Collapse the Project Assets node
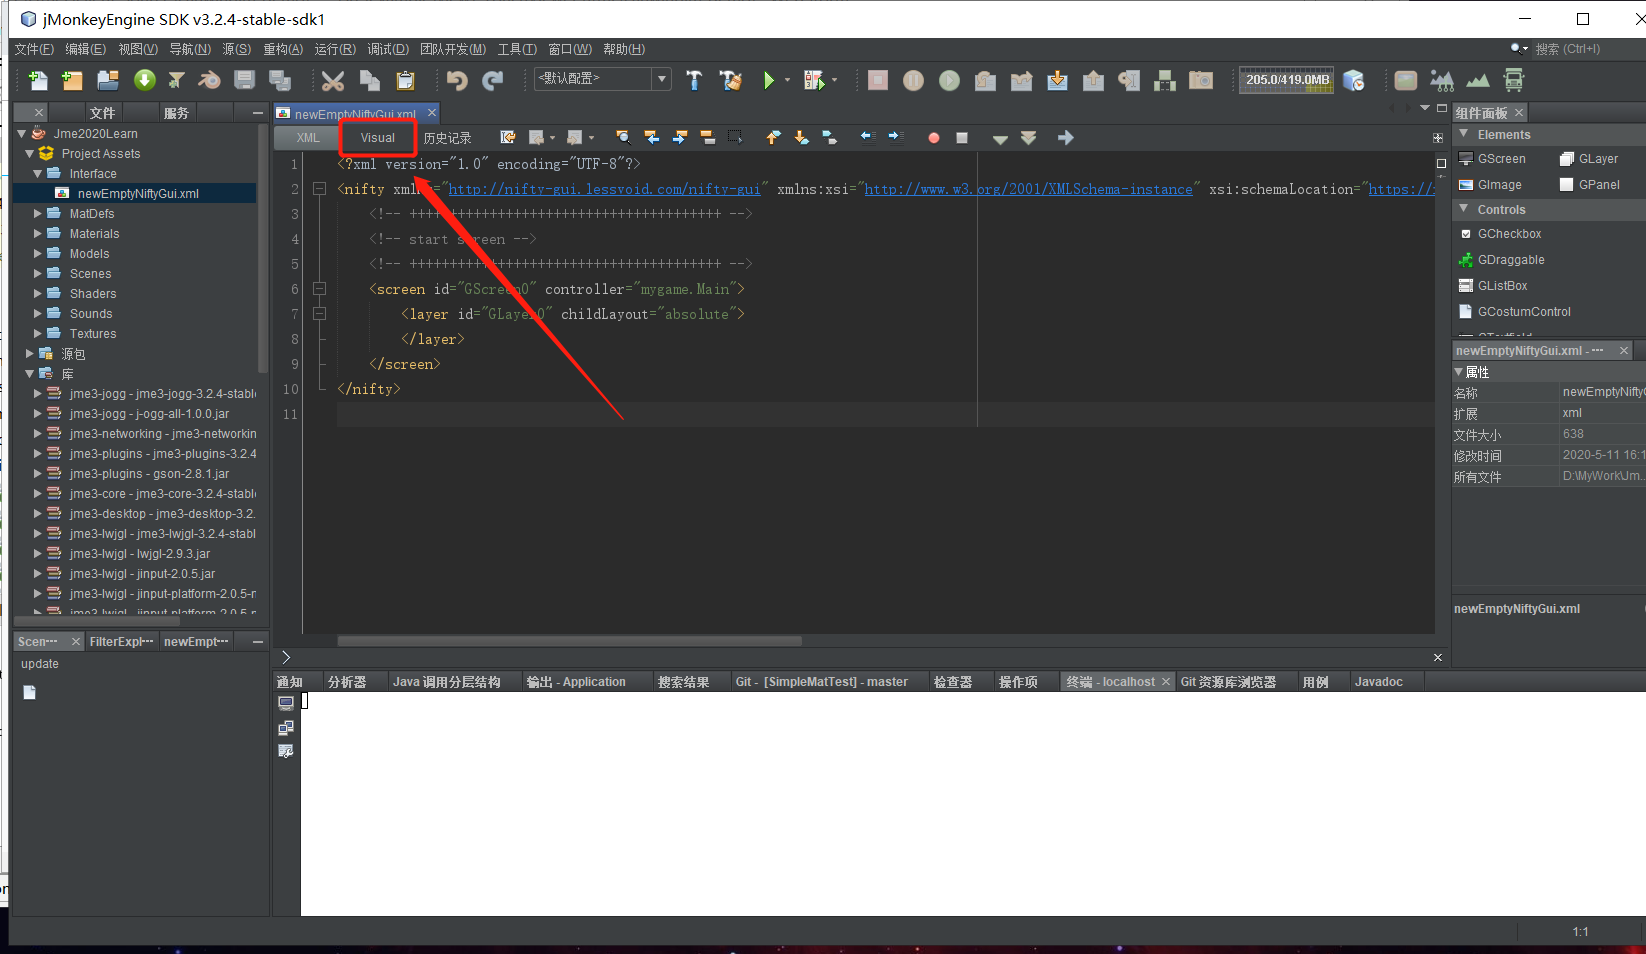 point(29,153)
